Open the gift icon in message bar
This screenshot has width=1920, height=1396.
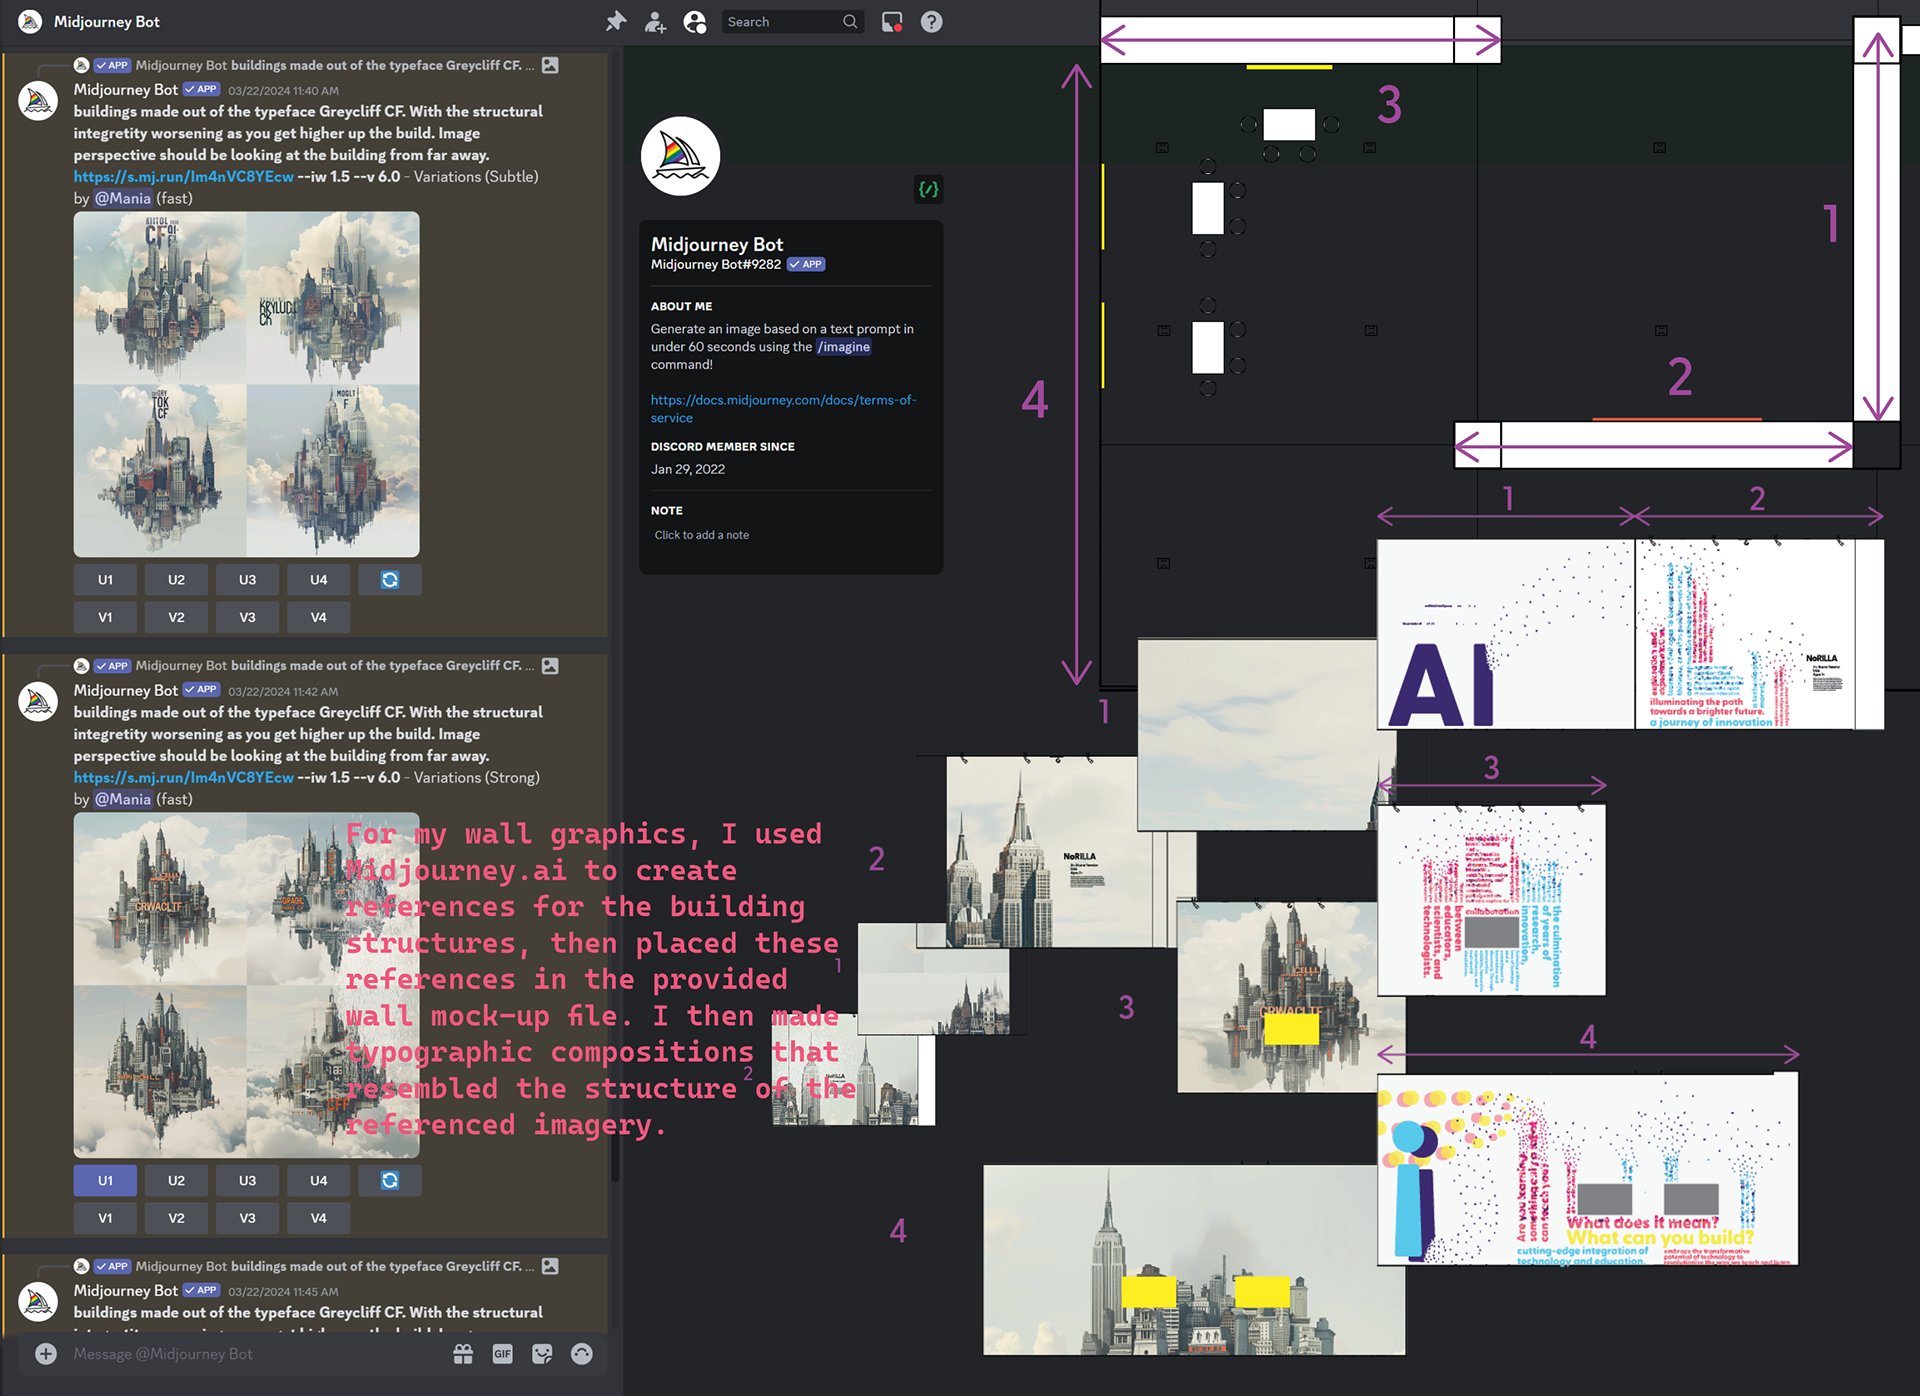463,1353
